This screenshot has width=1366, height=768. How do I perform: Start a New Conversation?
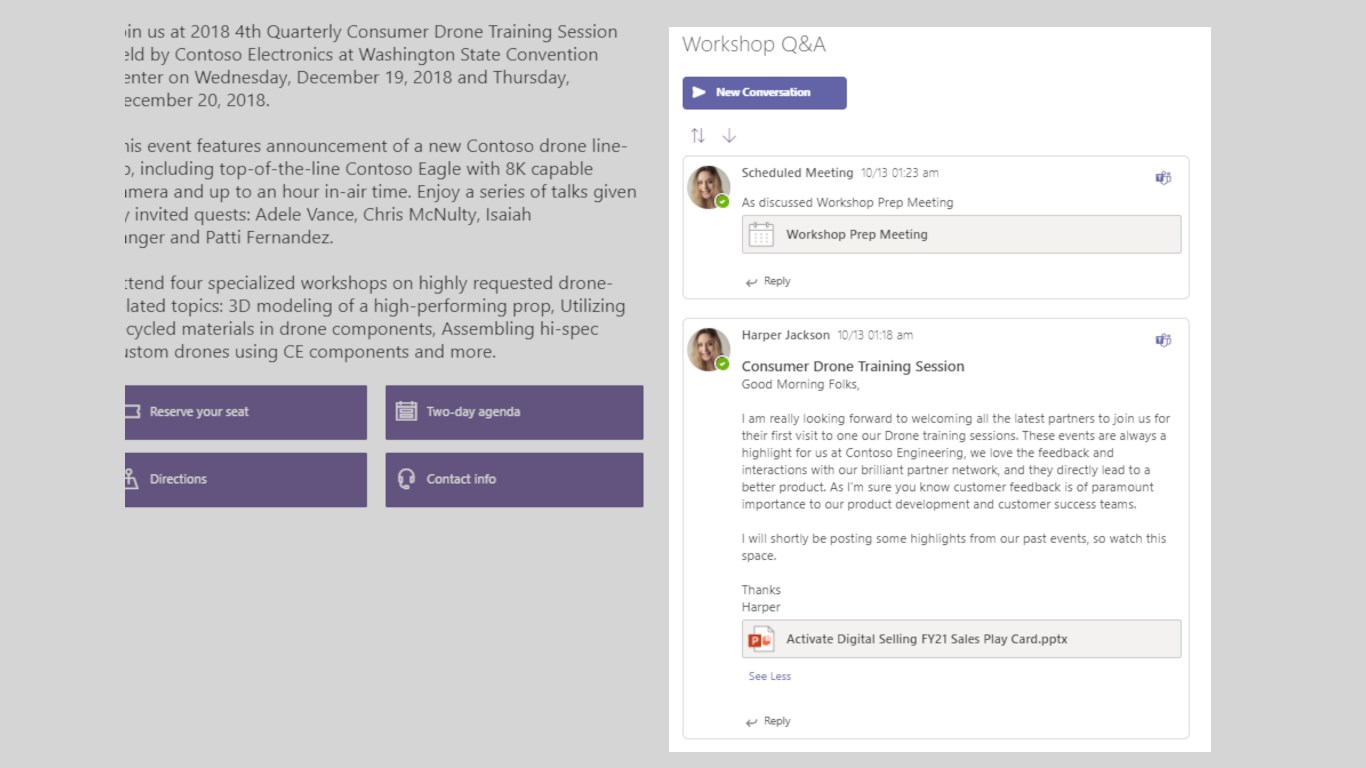coord(764,93)
